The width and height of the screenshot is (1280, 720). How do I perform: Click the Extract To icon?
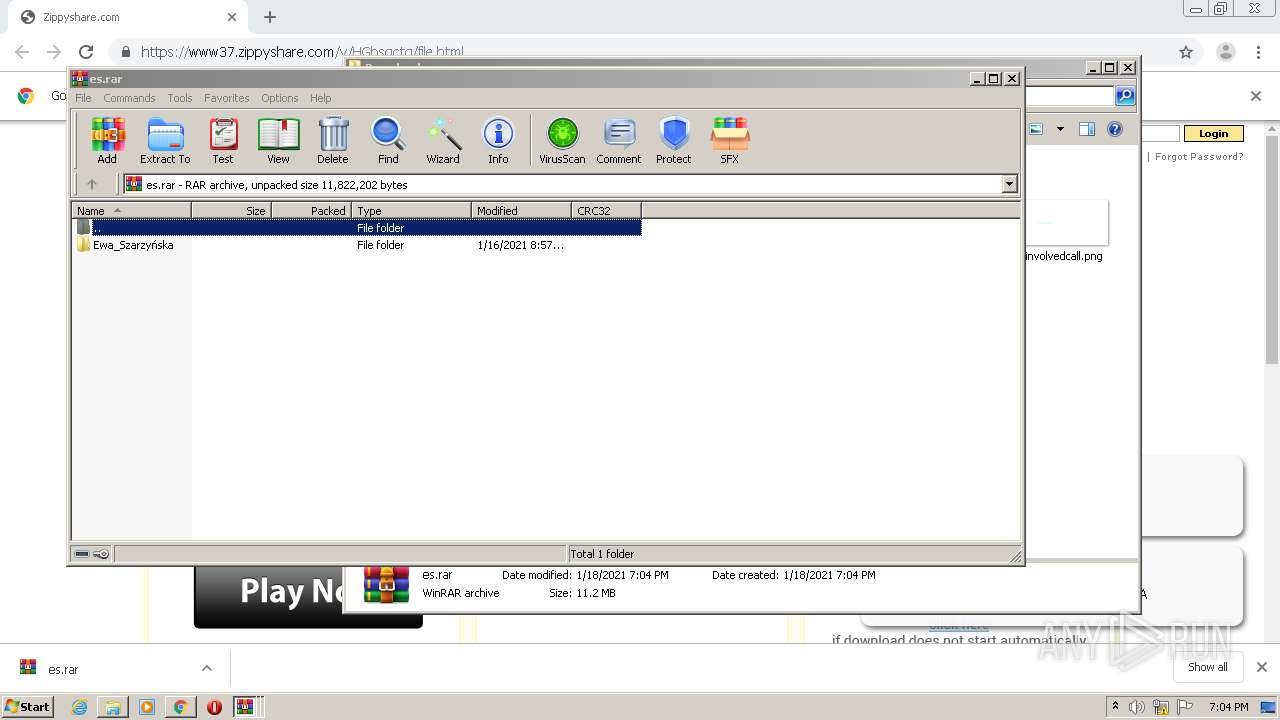[165, 140]
